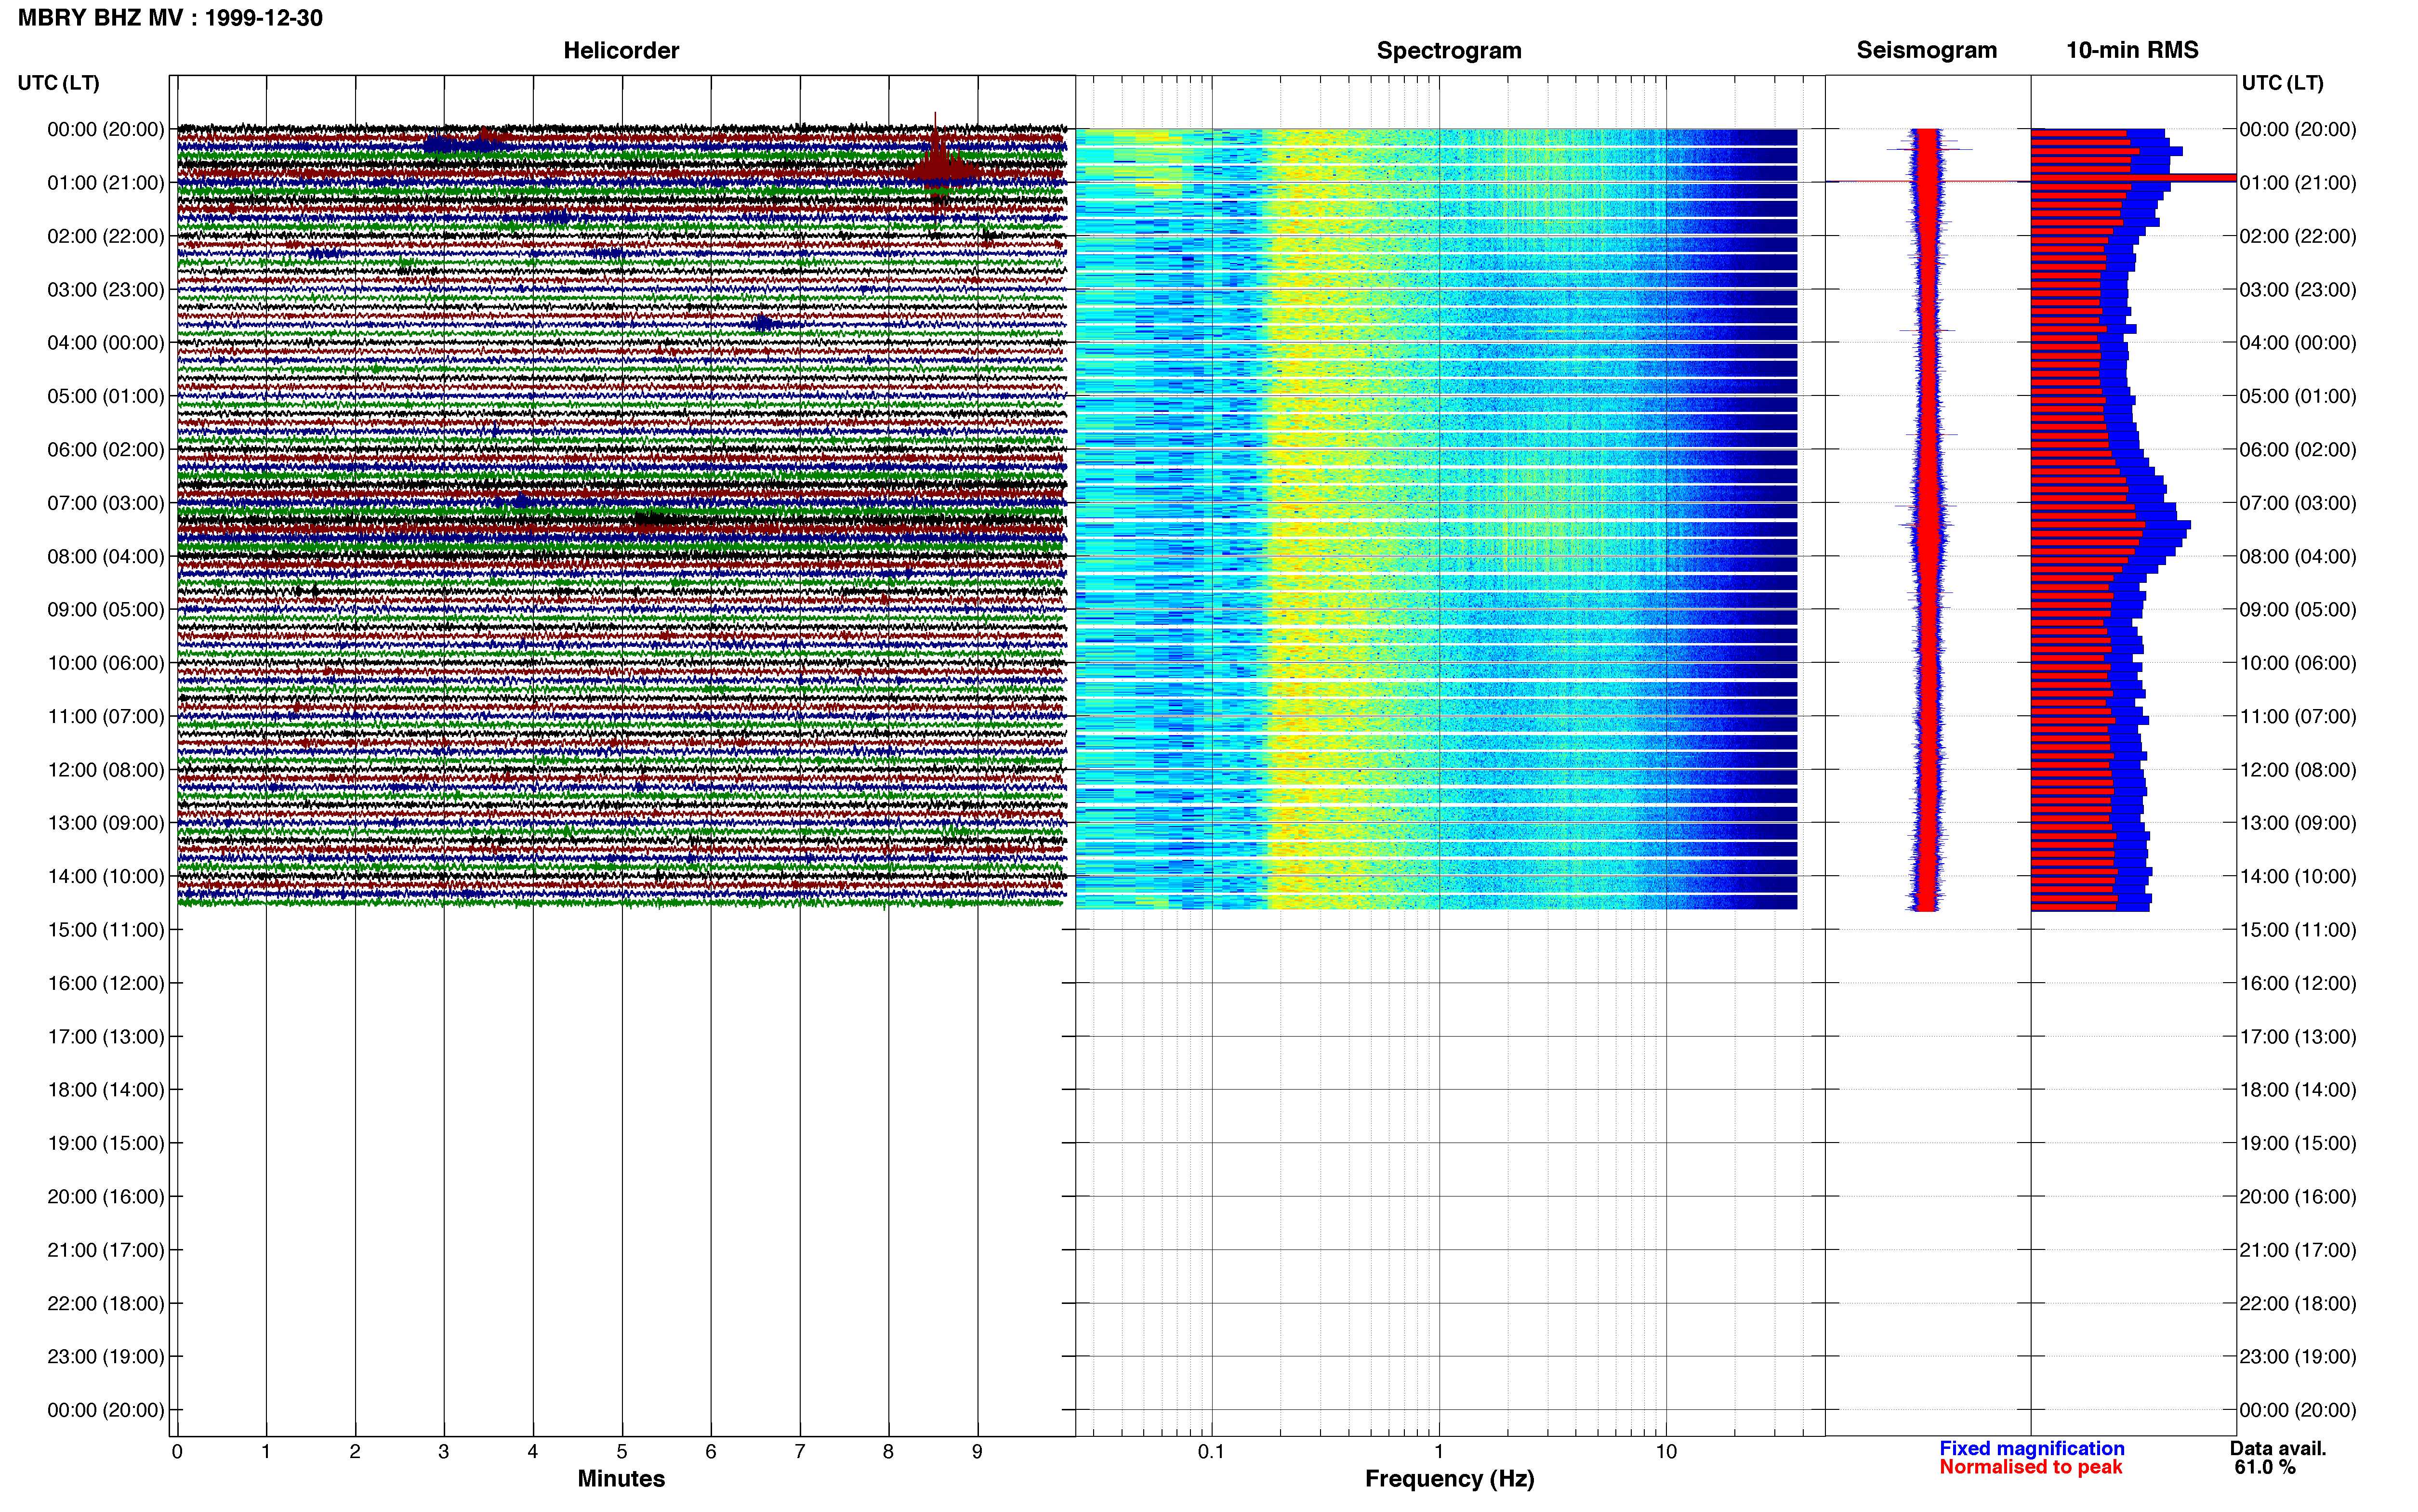
Task: Click left time label 08:00 (04:00)
Action: pos(106,556)
